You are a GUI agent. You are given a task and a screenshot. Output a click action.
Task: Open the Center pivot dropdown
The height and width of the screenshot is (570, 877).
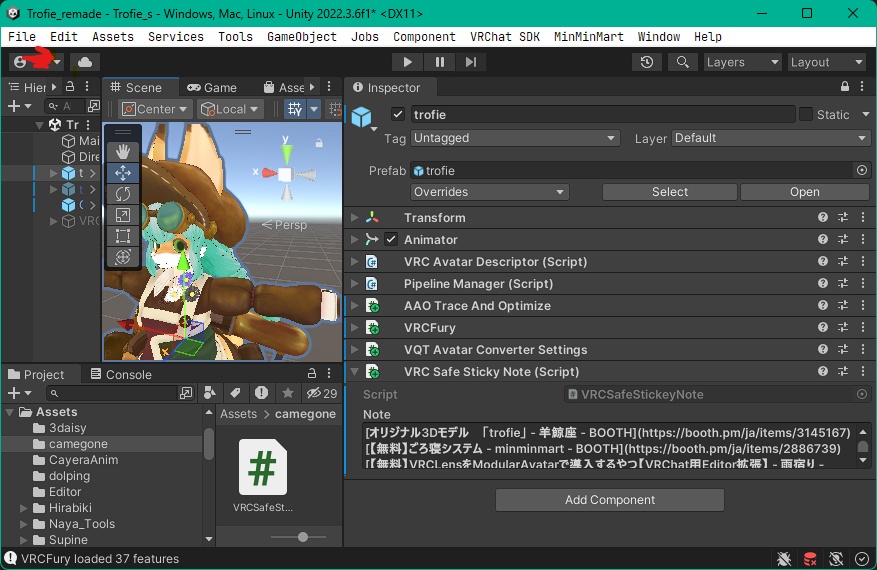click(155, 109)
